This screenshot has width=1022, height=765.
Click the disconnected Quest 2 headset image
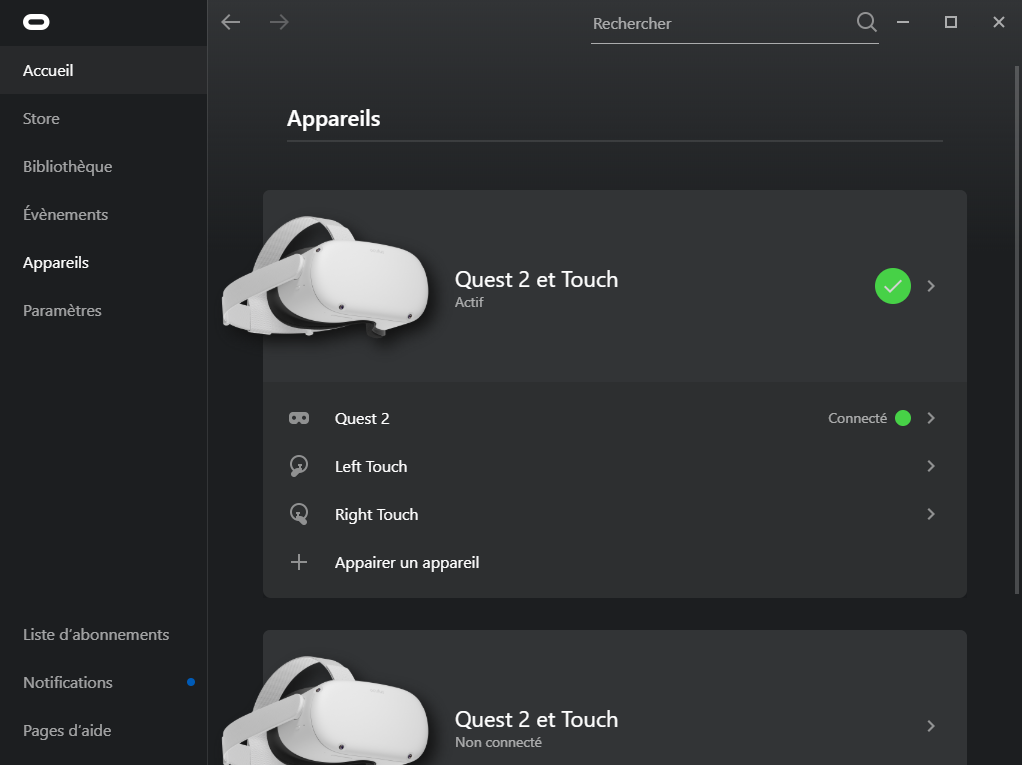coord(325,710)
